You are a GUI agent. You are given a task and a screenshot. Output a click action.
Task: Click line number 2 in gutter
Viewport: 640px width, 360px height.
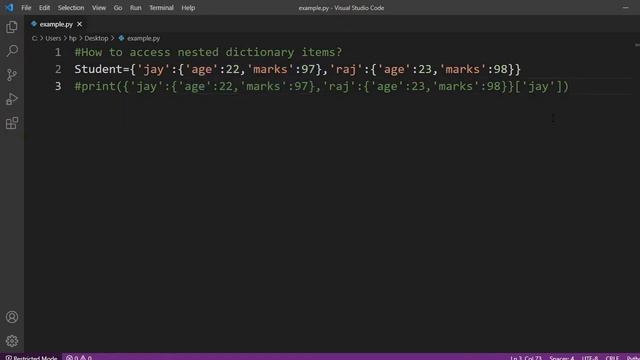pyautogui.click(x=58, y=69)
